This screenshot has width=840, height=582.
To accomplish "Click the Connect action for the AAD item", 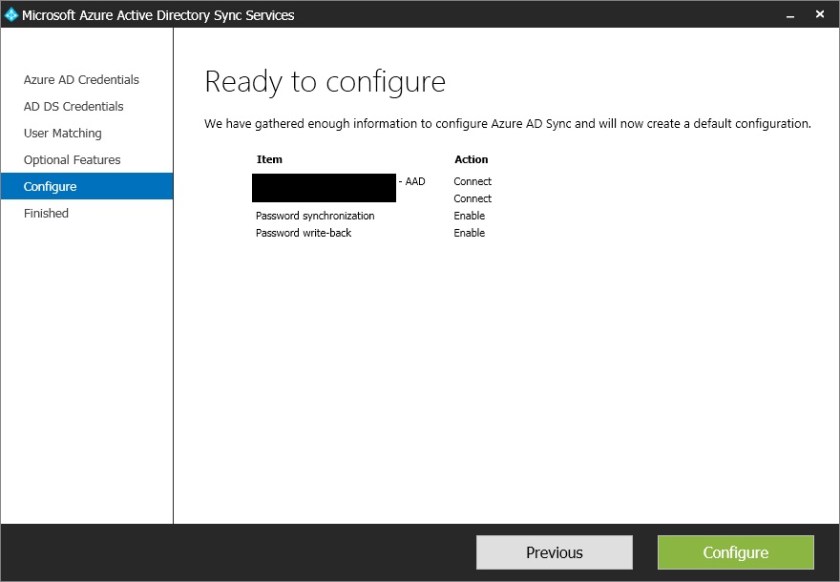I will pyautogui.click(x=472, y=181).
